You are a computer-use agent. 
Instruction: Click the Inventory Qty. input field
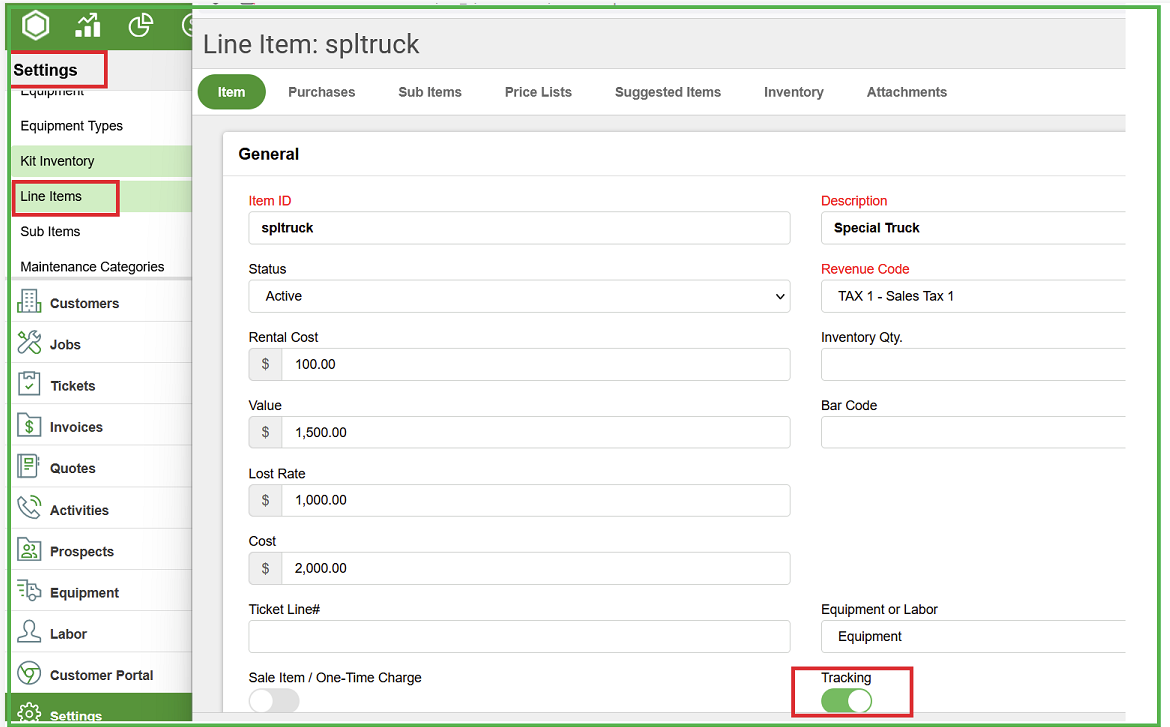pyautogui.click(x=973, y=364)
